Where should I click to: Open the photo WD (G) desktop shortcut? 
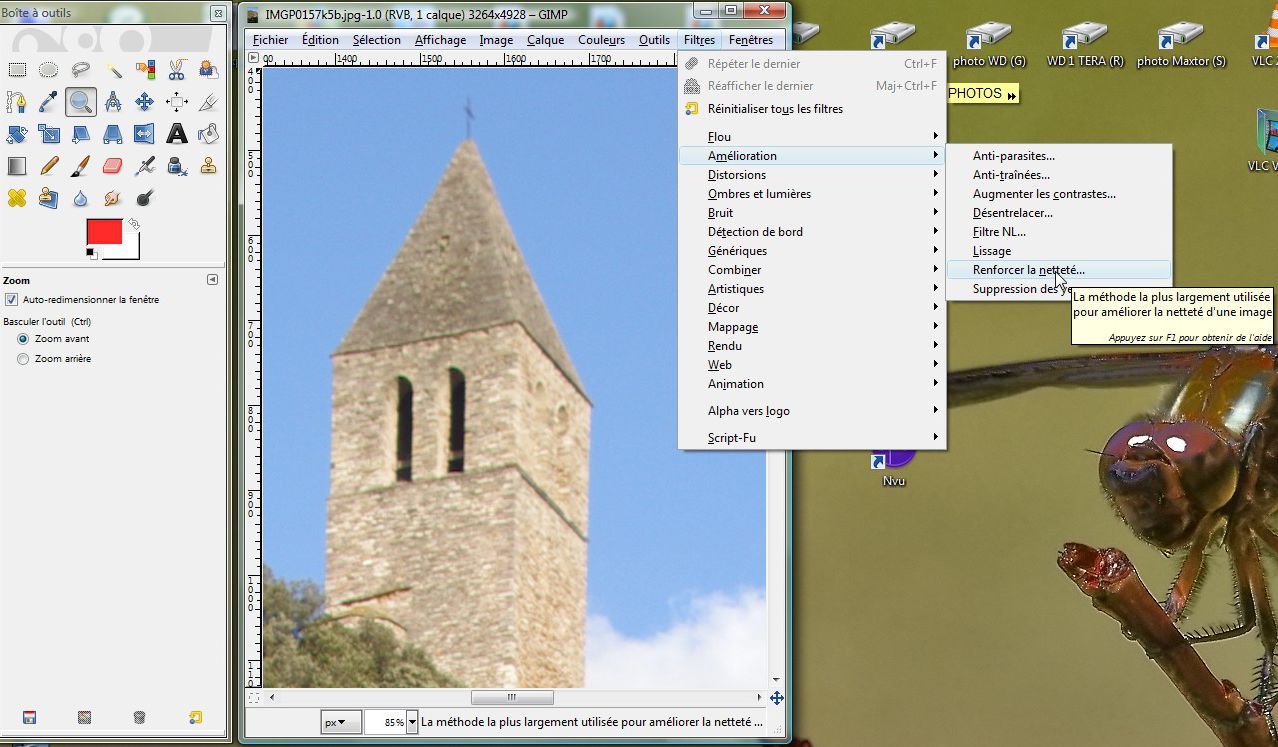pyautogui.click(x=989, y=45)
